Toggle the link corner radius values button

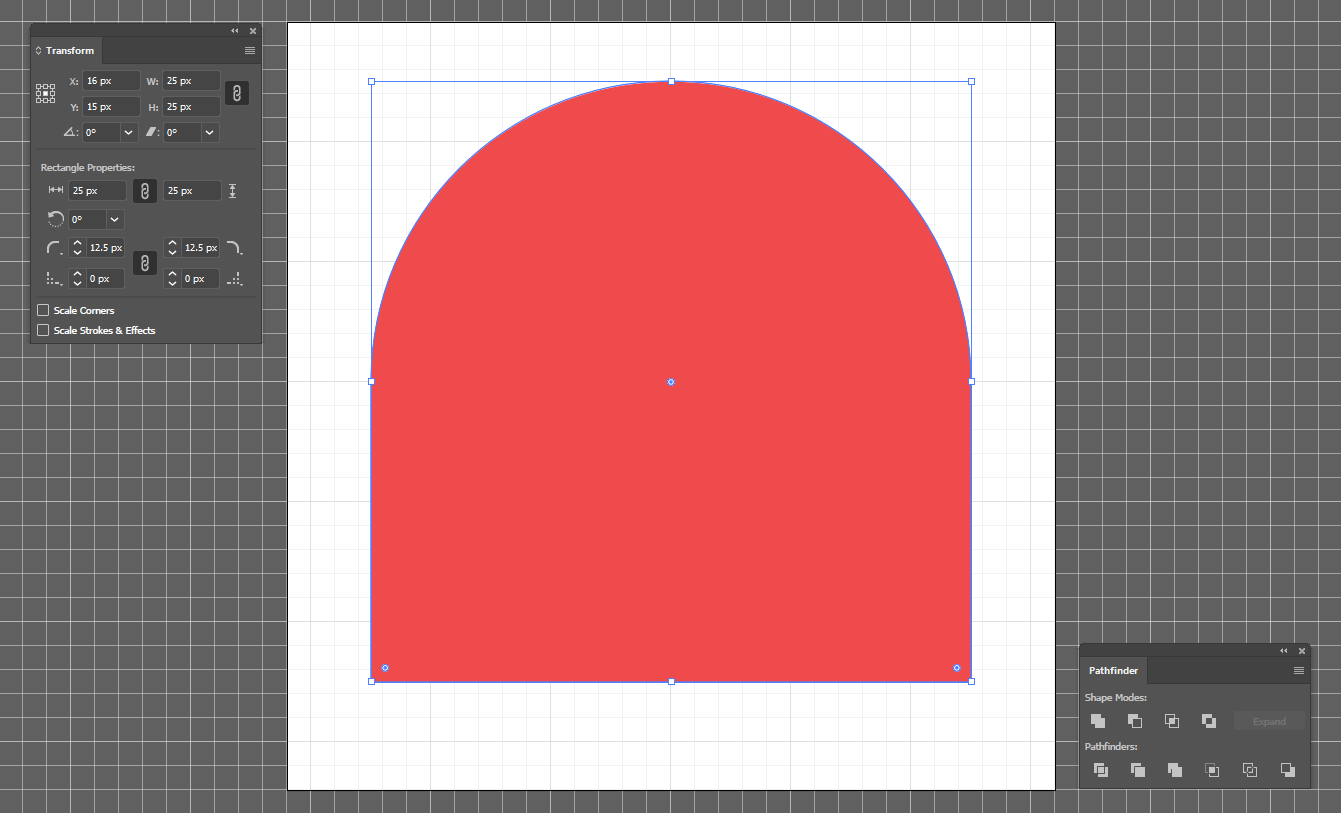[x=145, y=263]
